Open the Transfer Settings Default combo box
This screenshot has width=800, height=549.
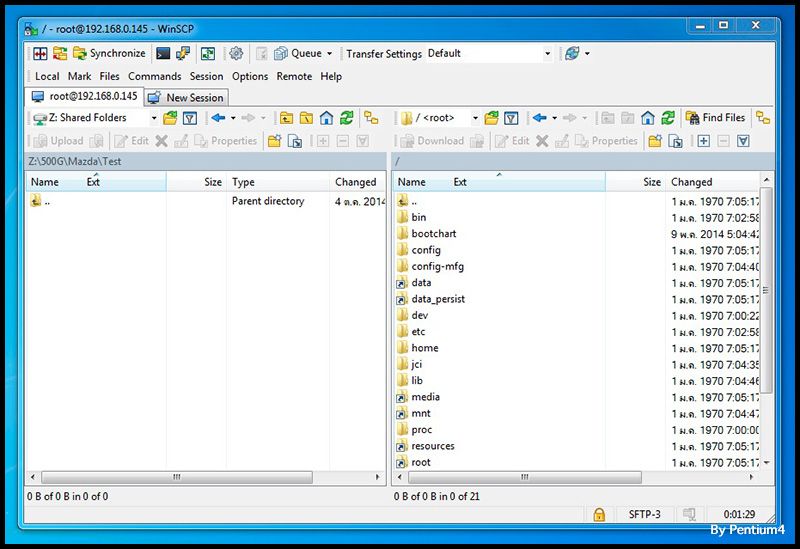(489, 53)
